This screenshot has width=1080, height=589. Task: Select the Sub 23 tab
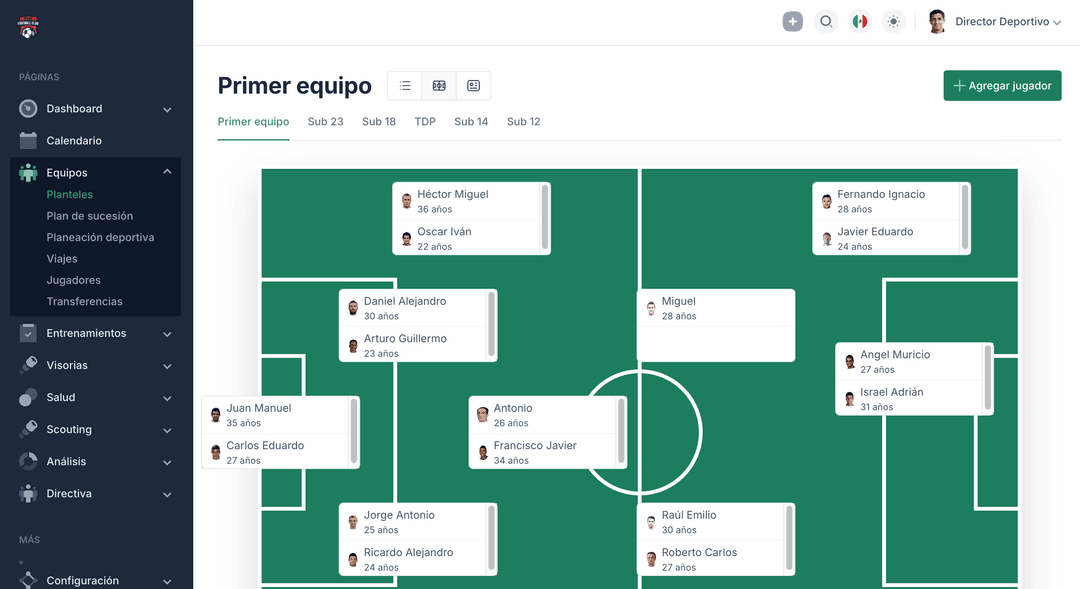click(325, 122)
